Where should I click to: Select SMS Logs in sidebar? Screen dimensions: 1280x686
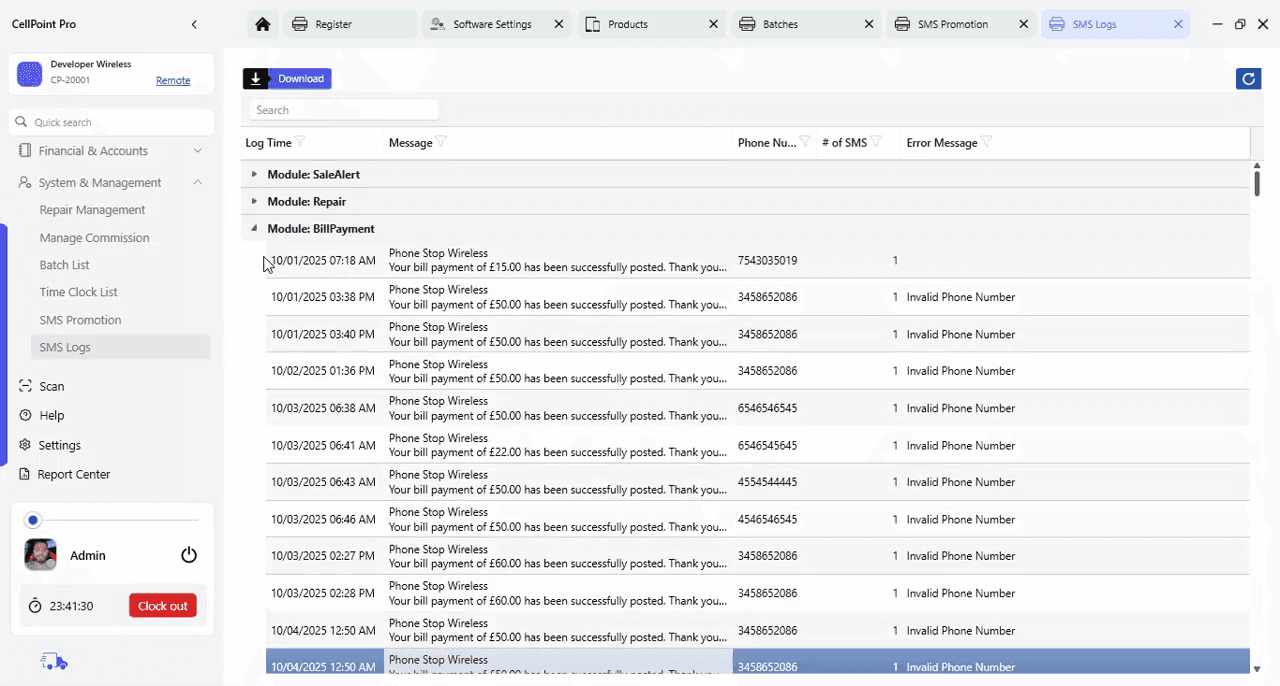(120, 347)
